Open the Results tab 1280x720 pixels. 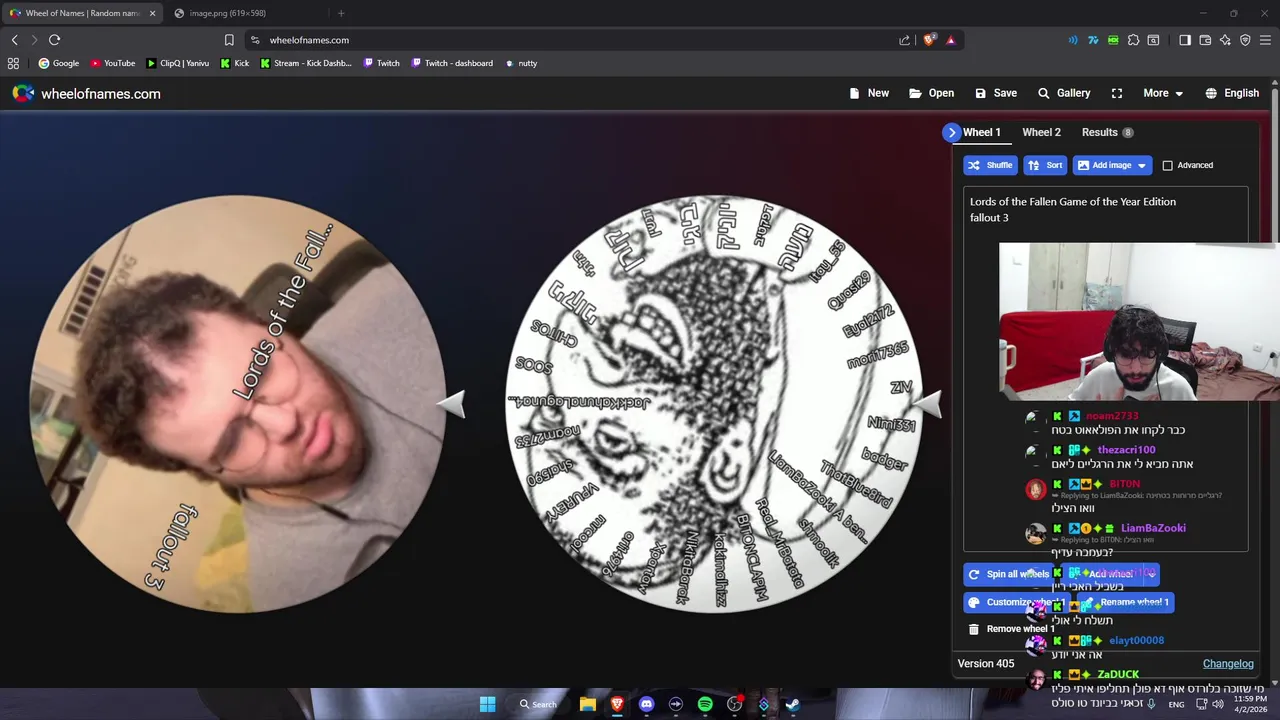pos(1106,132)
